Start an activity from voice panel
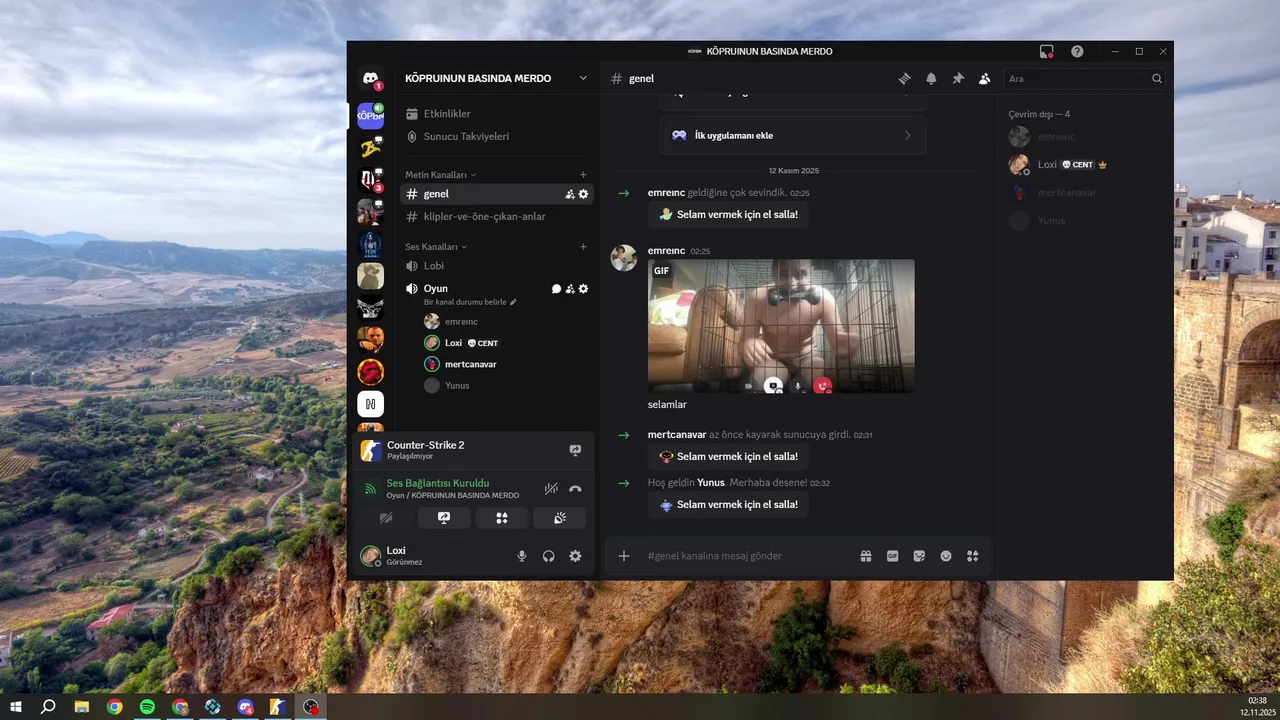 coord(502,518)
